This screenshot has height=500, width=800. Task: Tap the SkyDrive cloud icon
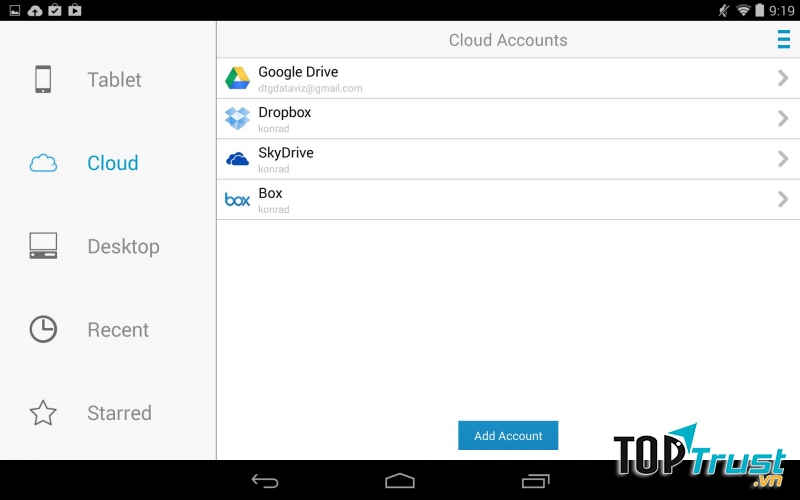pyautogui.click(x=237, y=159)
